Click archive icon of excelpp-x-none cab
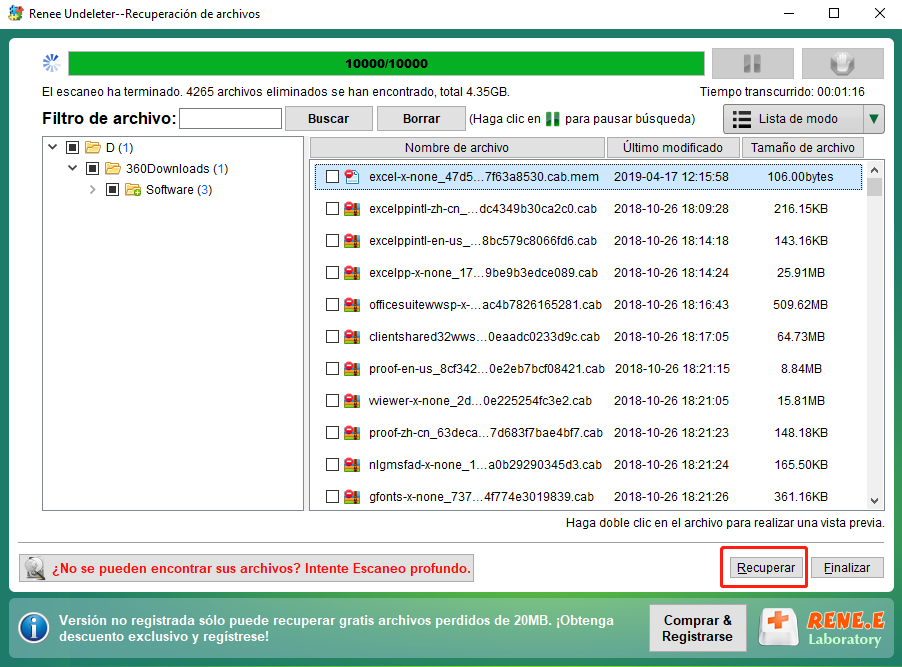The width and height of the screenshot is (902, 667). coord(352,273)
